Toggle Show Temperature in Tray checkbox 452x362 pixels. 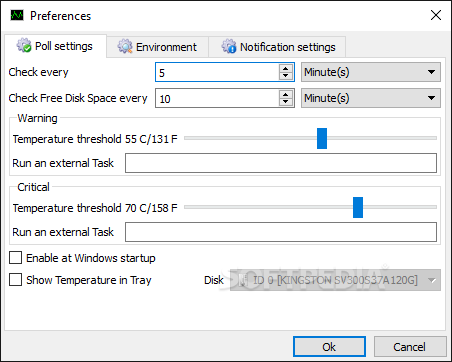(x=16, y=280)
